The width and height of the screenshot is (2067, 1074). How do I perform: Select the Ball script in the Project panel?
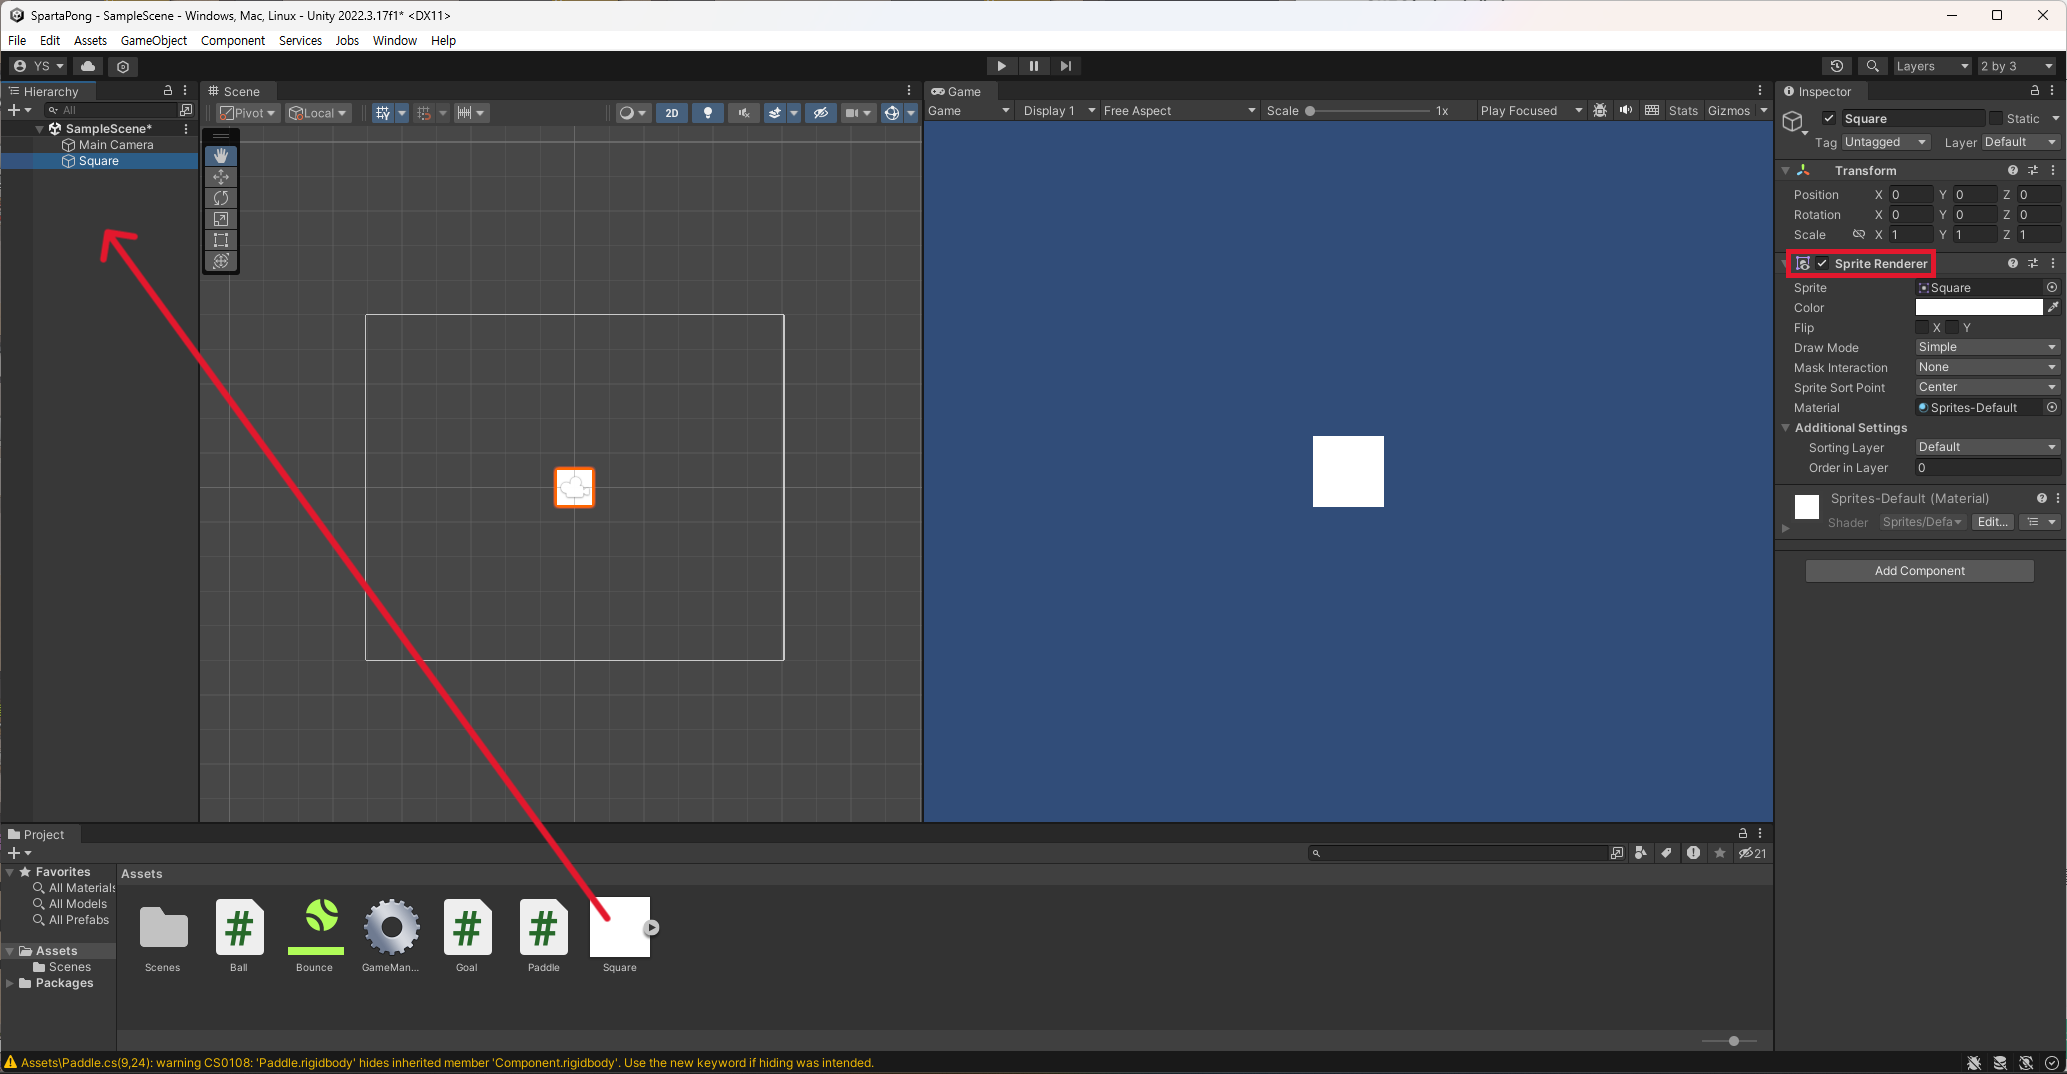(x=239, y=930)
